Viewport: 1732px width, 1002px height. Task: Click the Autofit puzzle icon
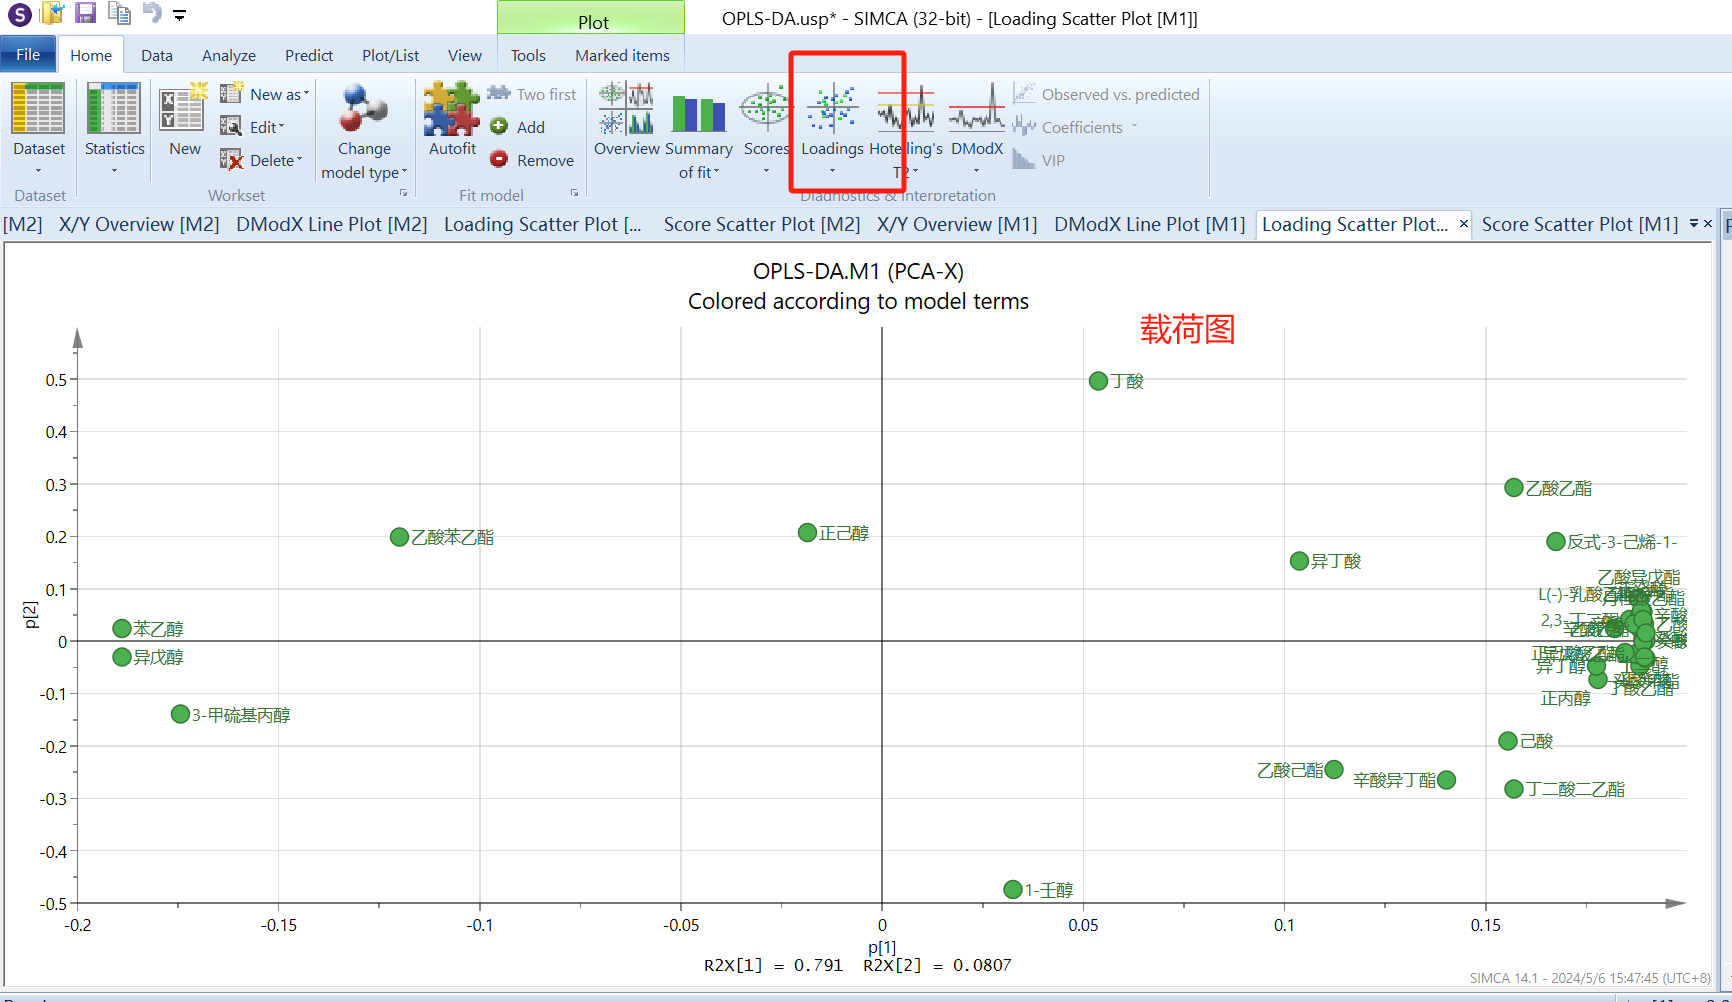pos(452,110)
